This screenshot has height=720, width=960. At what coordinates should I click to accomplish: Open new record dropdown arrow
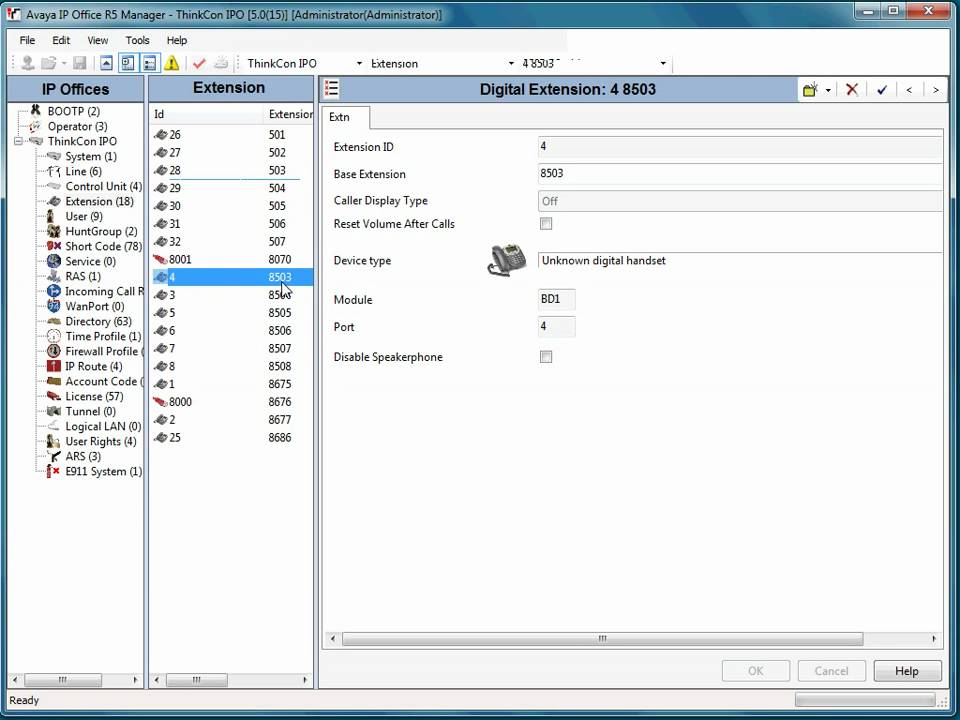click(x=828, y=91)
